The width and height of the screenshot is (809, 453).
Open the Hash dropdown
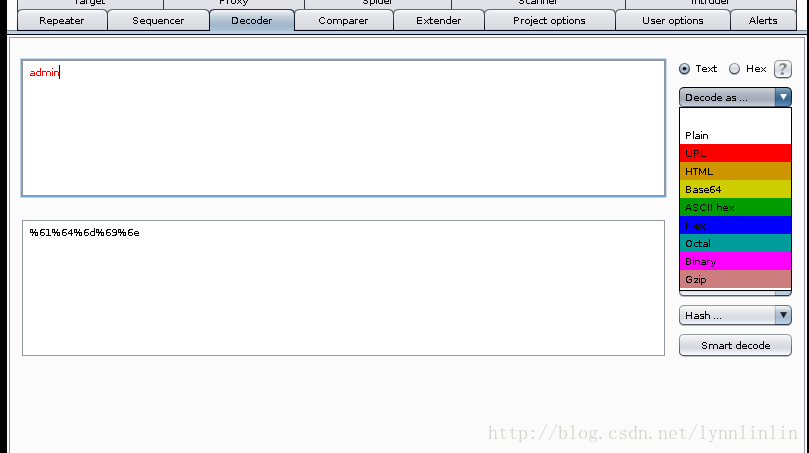(x=735, y=315)
